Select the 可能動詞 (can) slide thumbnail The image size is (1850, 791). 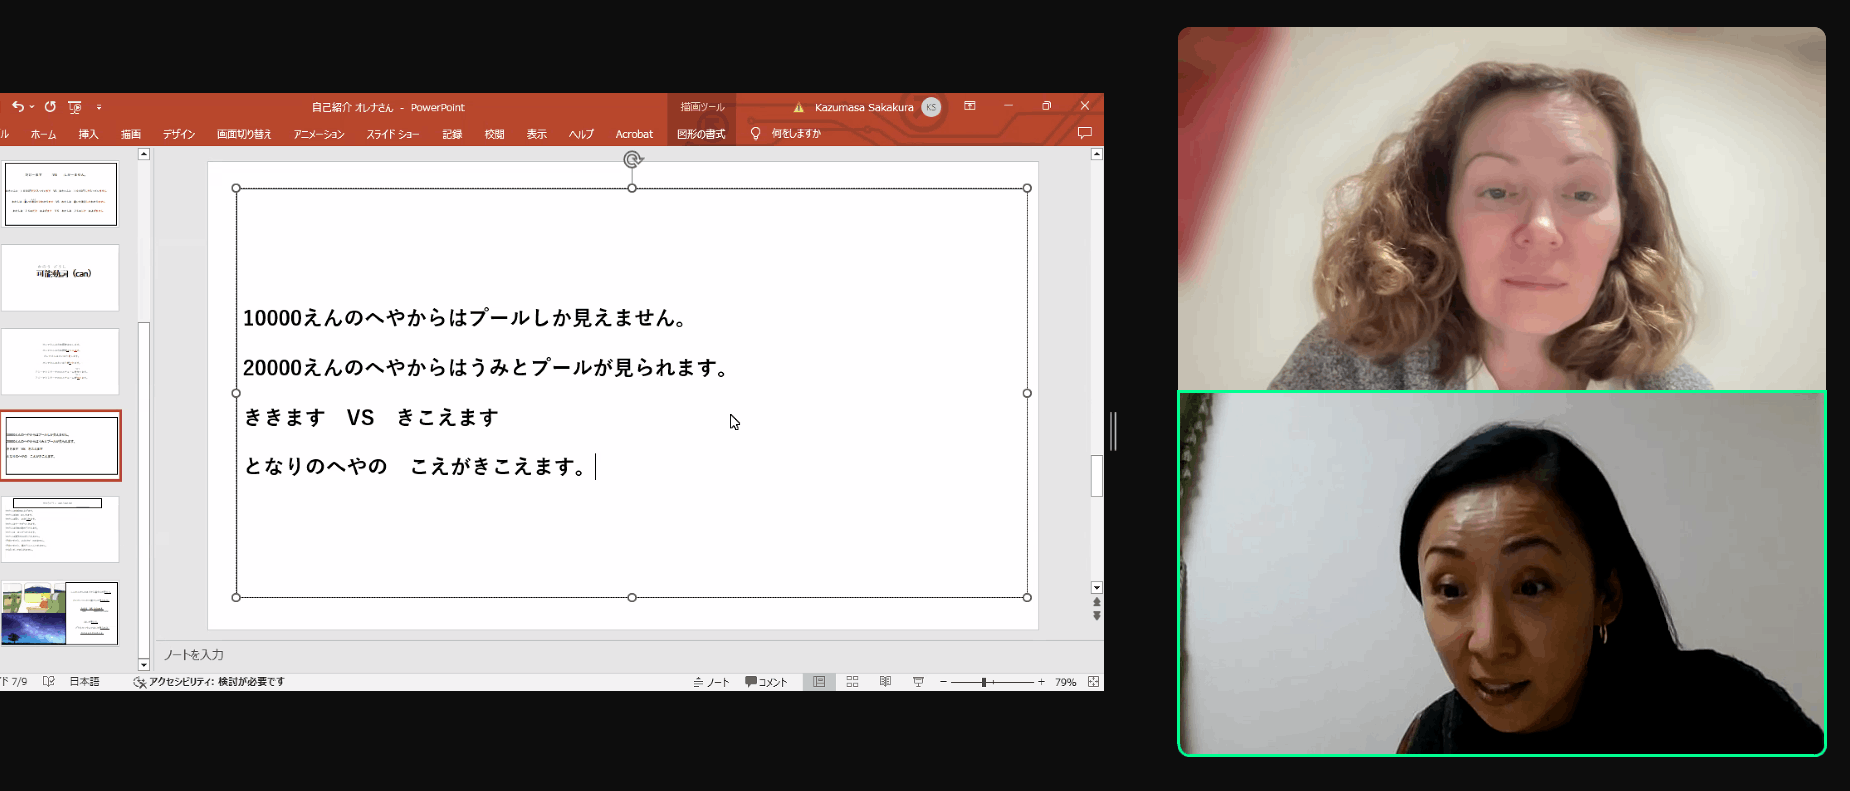click(x=60, y=278)
